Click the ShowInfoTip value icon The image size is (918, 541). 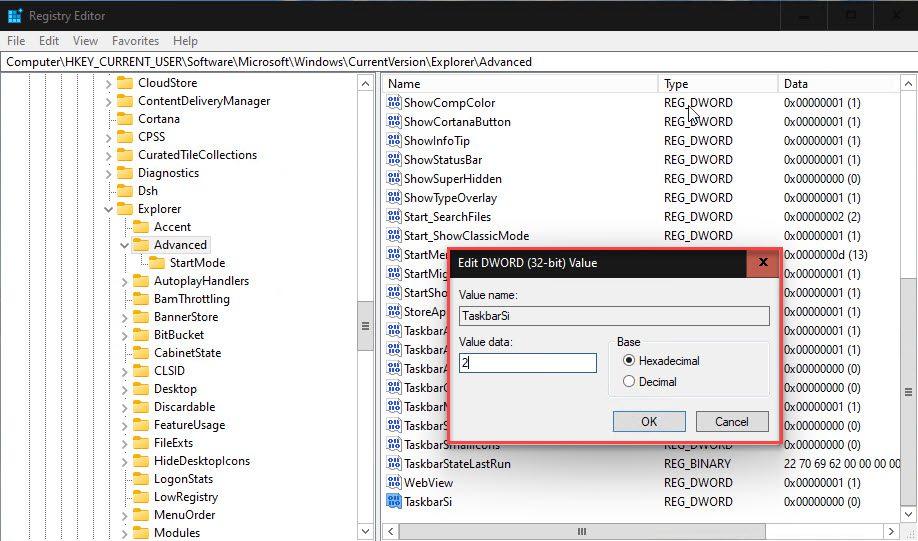394,141
